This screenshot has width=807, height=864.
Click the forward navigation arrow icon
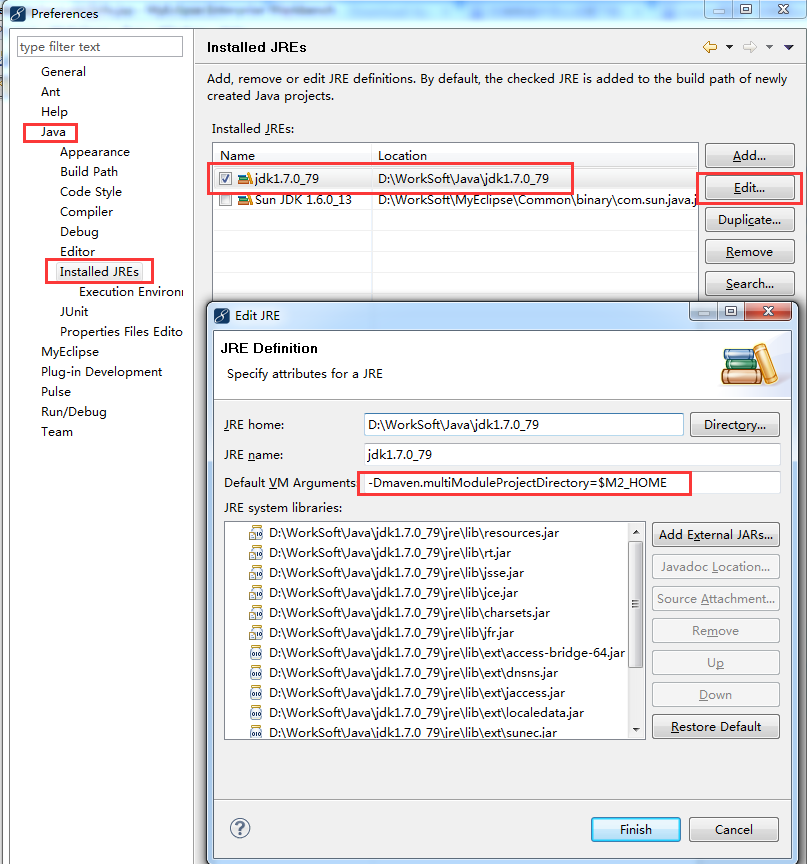tap(750, 47)
